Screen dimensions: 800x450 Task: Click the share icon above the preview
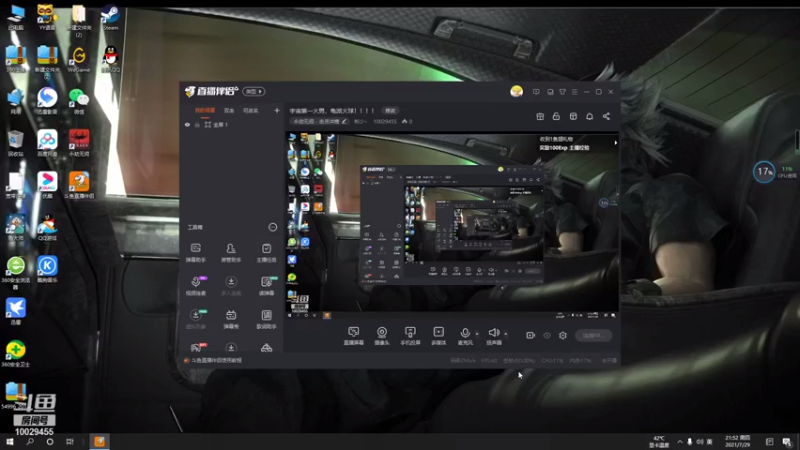(x=606, y=116)
